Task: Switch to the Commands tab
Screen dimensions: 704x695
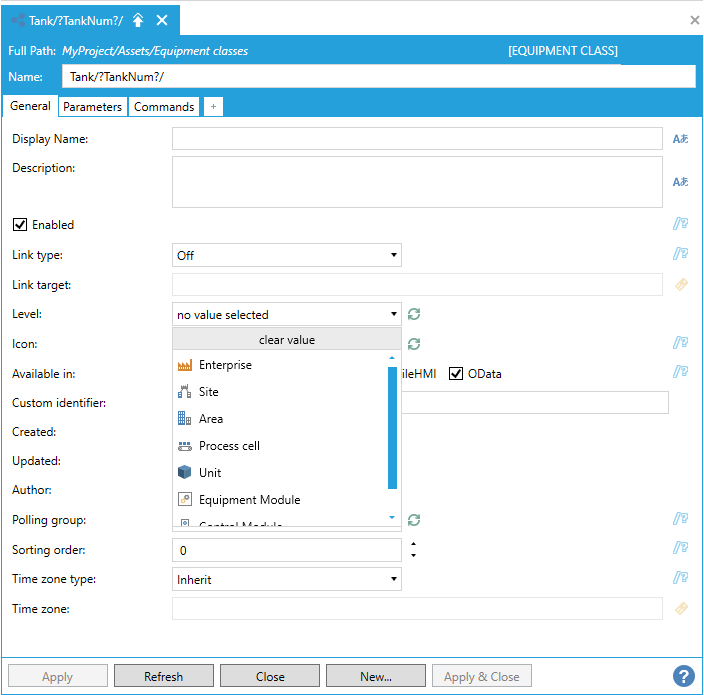Action: click(x=164, y=107)
